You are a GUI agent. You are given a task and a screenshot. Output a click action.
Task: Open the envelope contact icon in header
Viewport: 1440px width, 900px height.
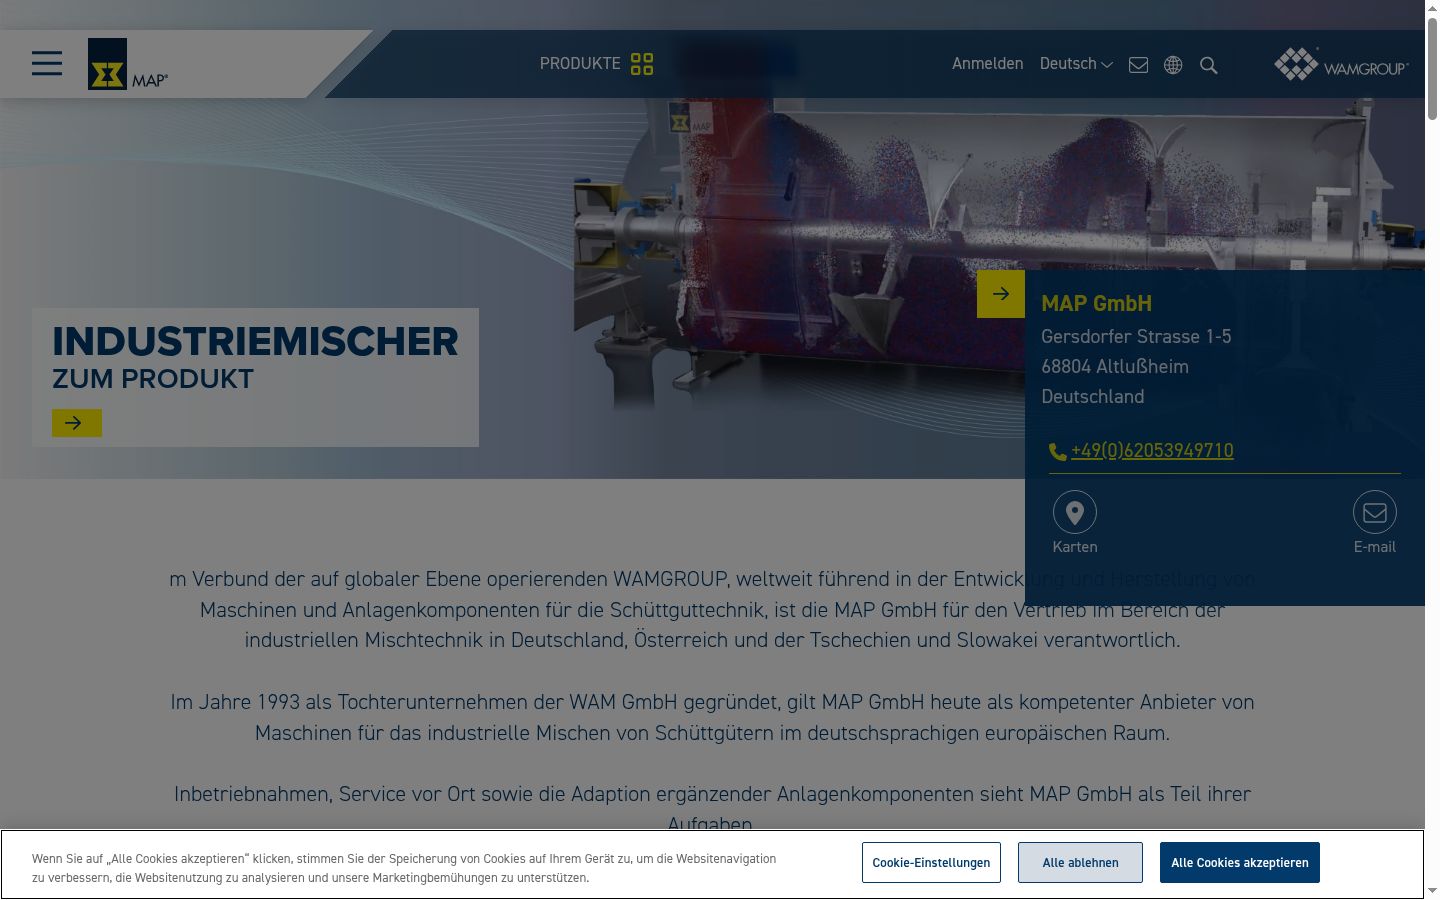(1138, 65)
